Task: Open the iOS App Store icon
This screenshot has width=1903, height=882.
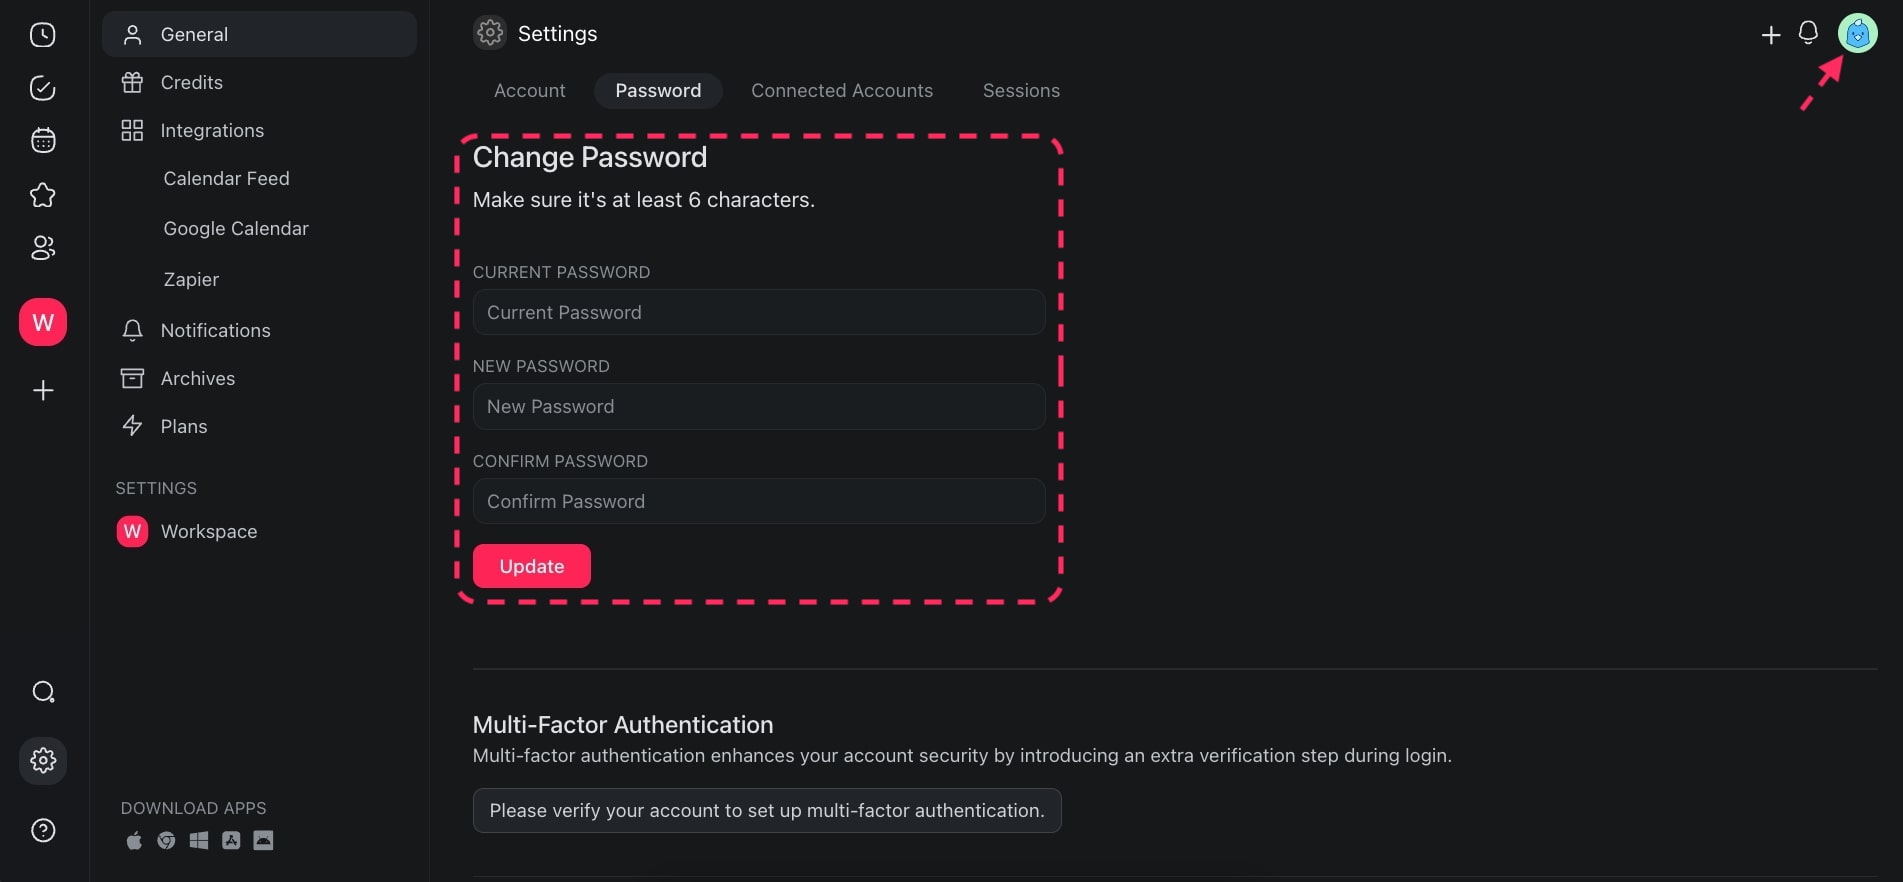Action: (231, 840)
